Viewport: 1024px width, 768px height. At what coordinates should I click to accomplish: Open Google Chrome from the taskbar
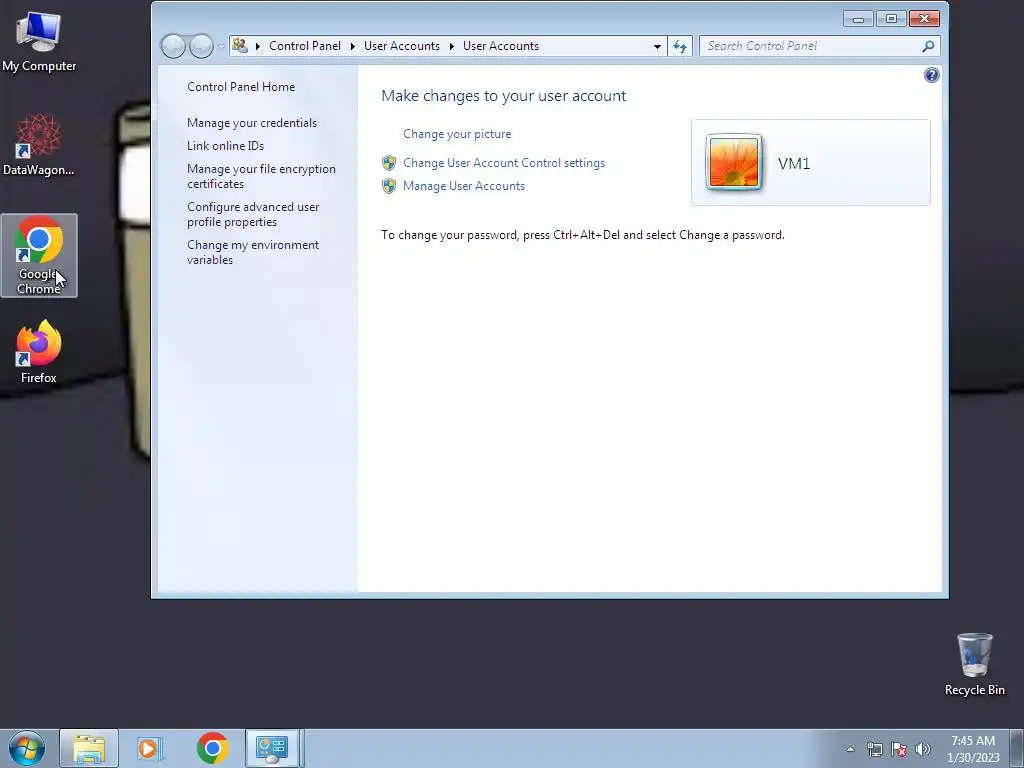pyautogui.click(x=212, y=748)
